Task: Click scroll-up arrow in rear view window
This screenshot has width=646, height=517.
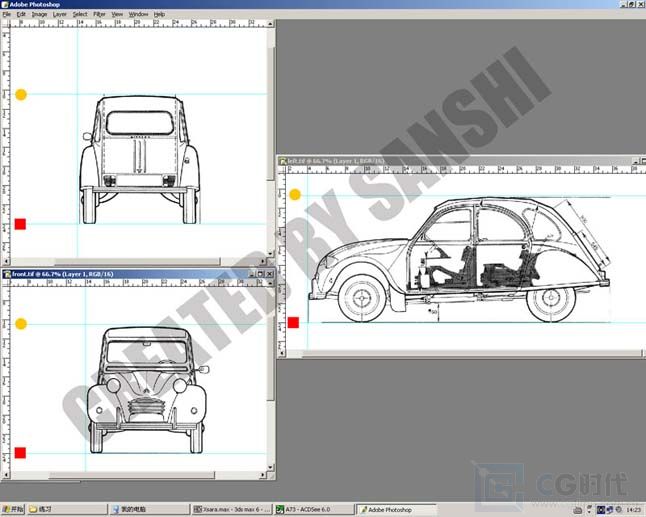Action: (x=270, y=24)
